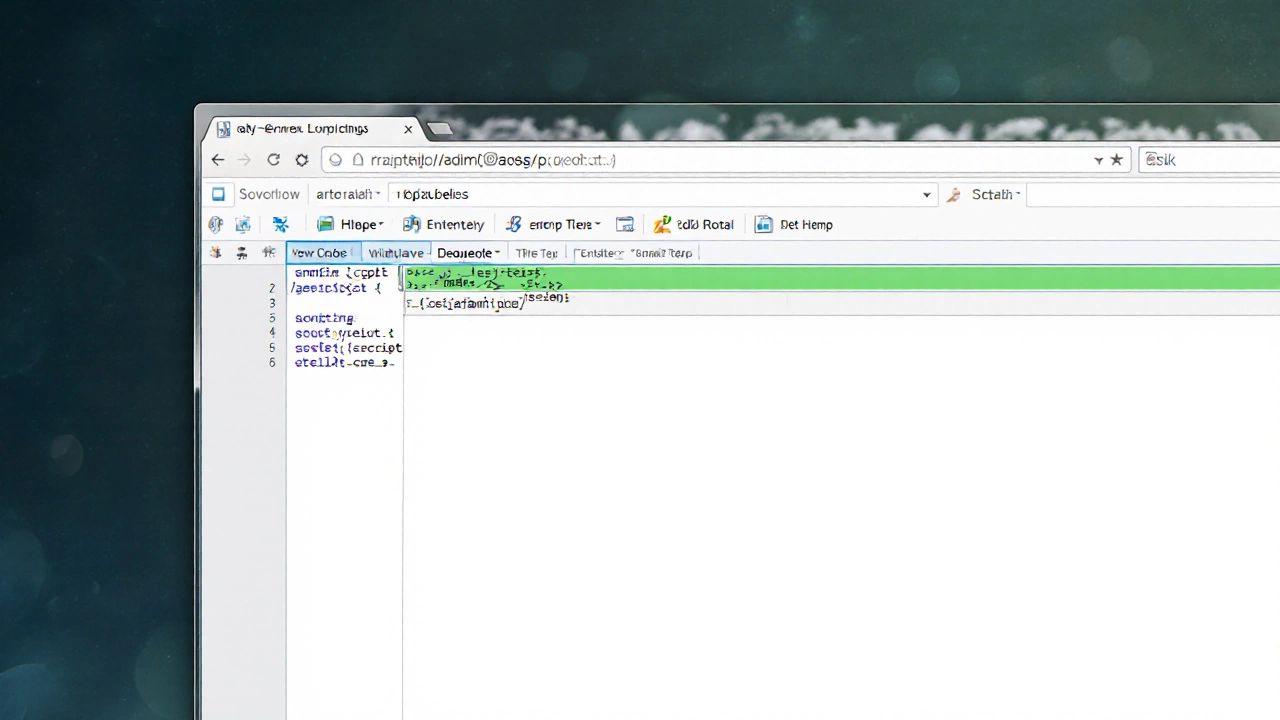Screen dimensions: 1280x720
Task: Click the bookmark star in address bar
Action: [x=1117, y=160]
